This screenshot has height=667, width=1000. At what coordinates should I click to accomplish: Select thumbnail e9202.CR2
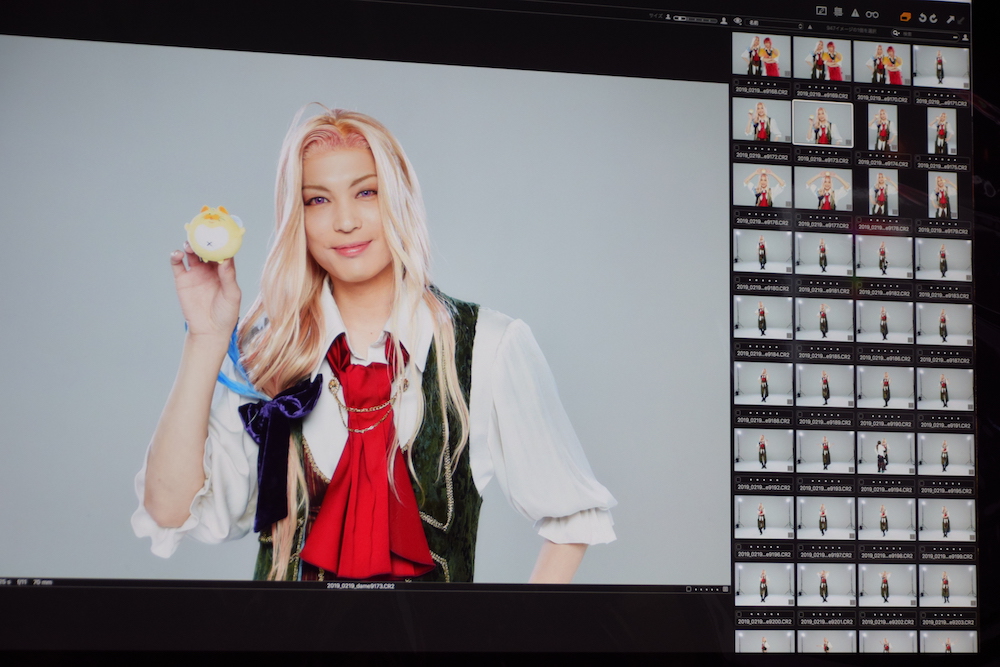887,585
